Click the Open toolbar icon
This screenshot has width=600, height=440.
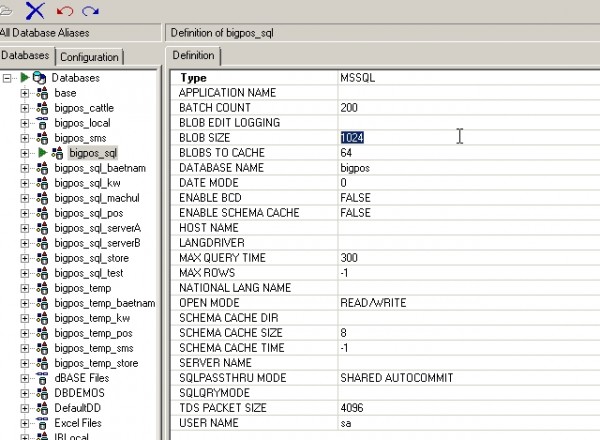point(8,9)
